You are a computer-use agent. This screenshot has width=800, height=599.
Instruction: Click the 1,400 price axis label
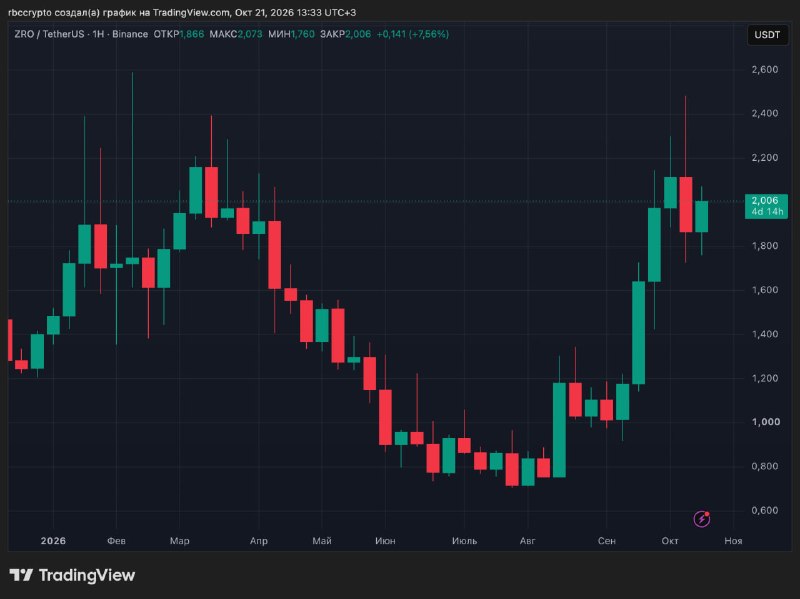point(765,334)
